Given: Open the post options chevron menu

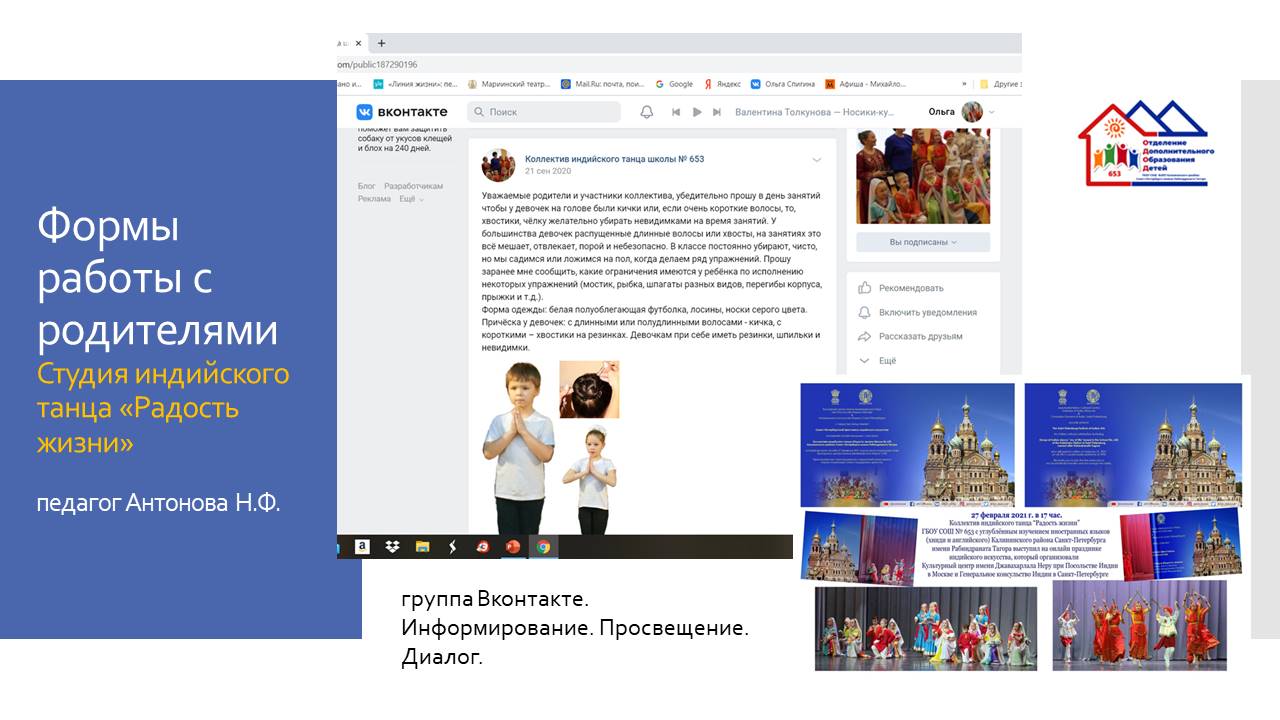Looking at the screenshot, I should [x=817, y=160].
